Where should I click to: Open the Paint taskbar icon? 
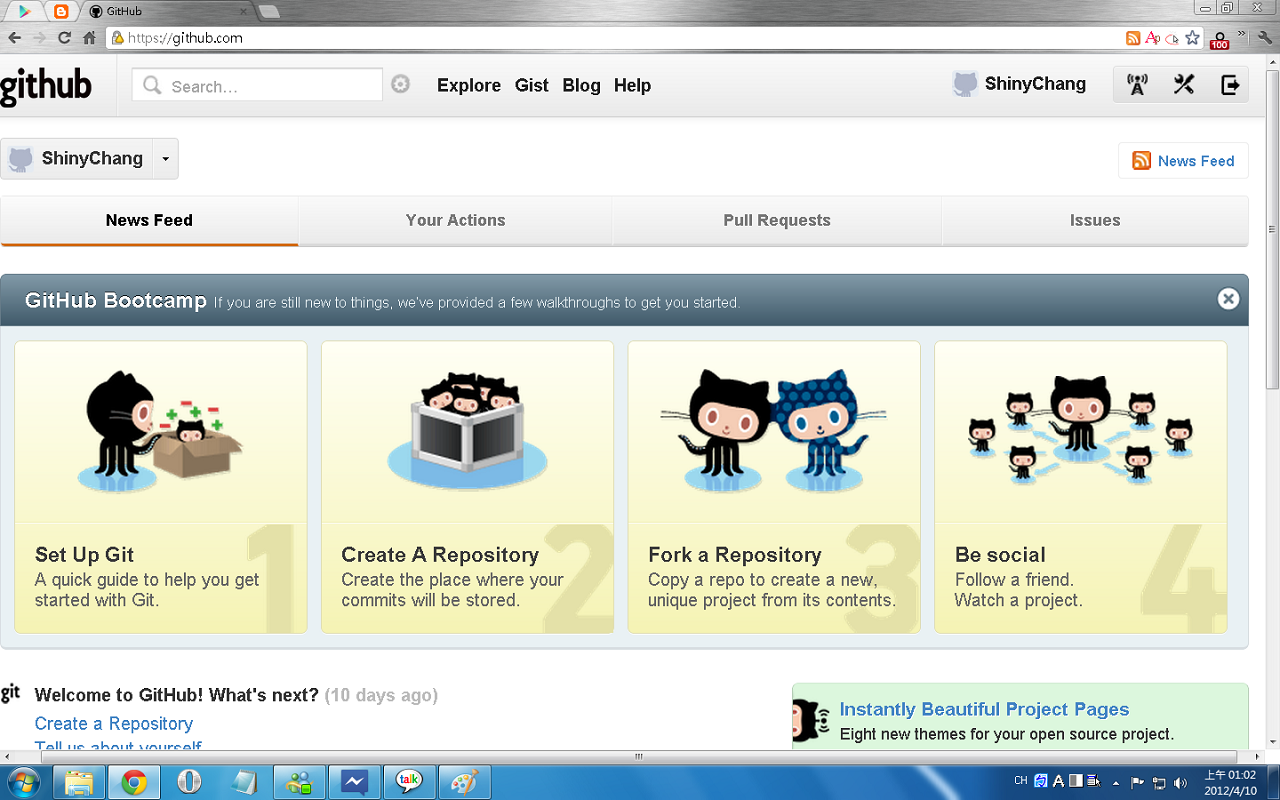tap(464, 782)
